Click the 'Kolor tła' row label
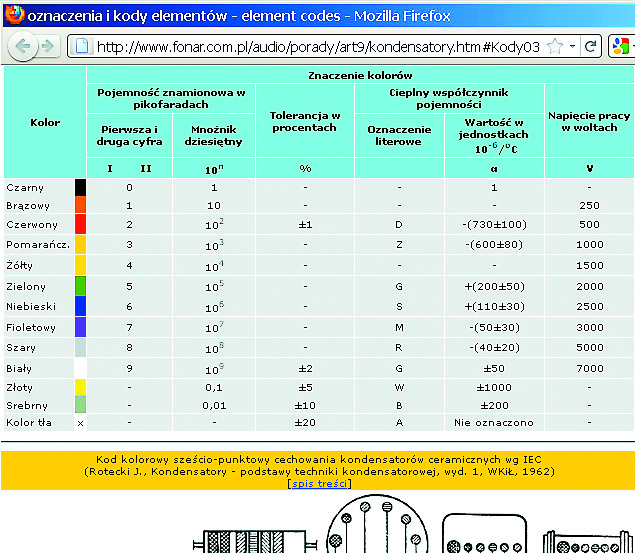 29,422
